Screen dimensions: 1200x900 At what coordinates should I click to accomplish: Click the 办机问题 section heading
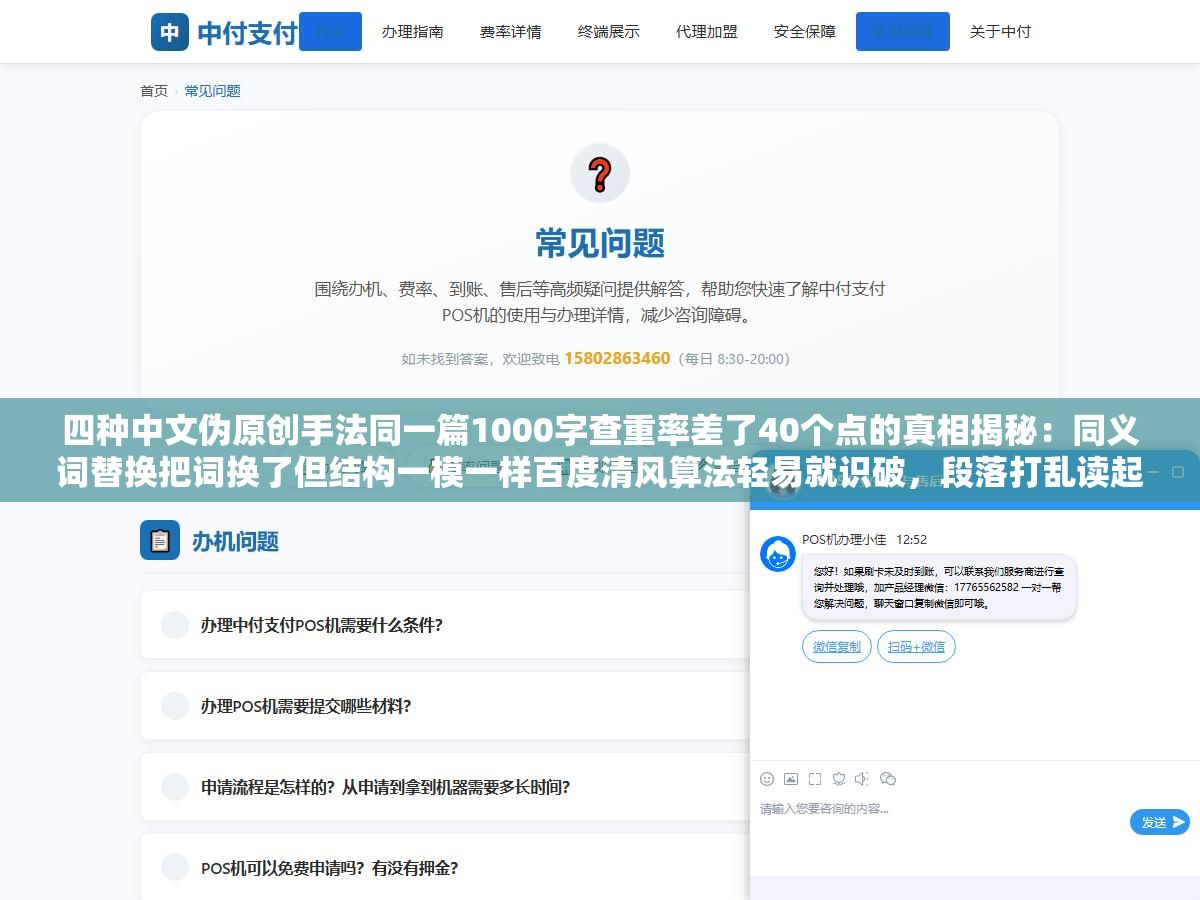tap(235, 541)
